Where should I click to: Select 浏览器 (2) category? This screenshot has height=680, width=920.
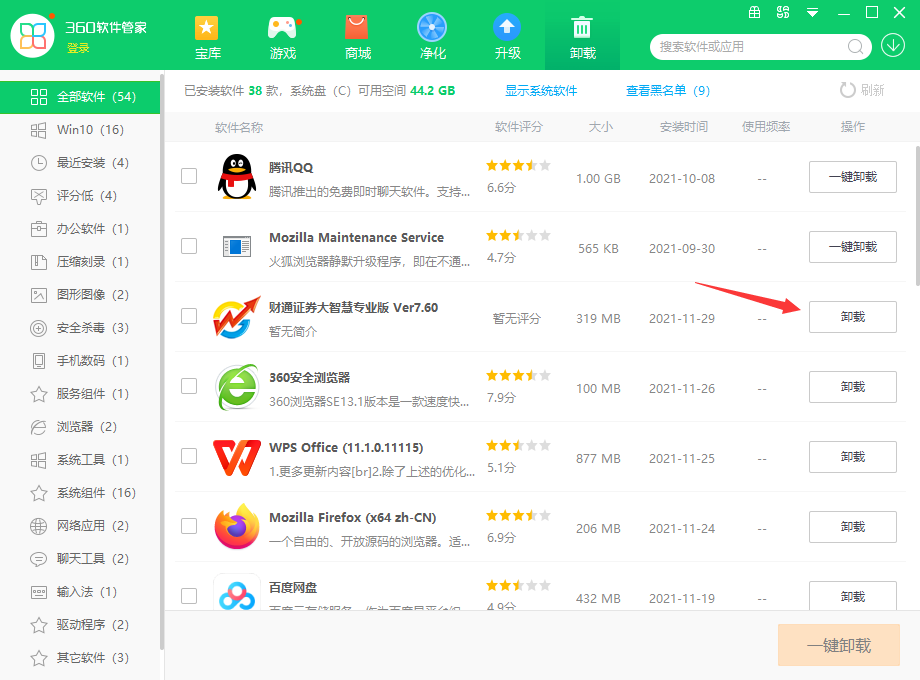pos(80,427)
